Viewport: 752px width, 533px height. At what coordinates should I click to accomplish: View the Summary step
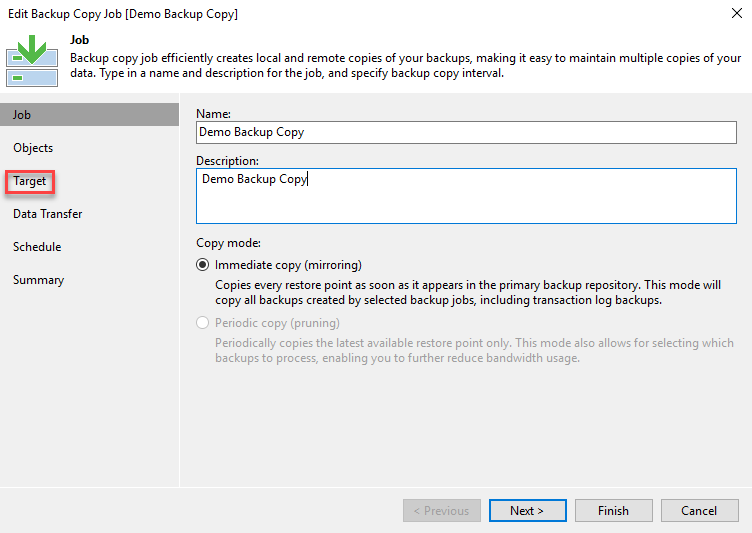click(x=38, y=280)
